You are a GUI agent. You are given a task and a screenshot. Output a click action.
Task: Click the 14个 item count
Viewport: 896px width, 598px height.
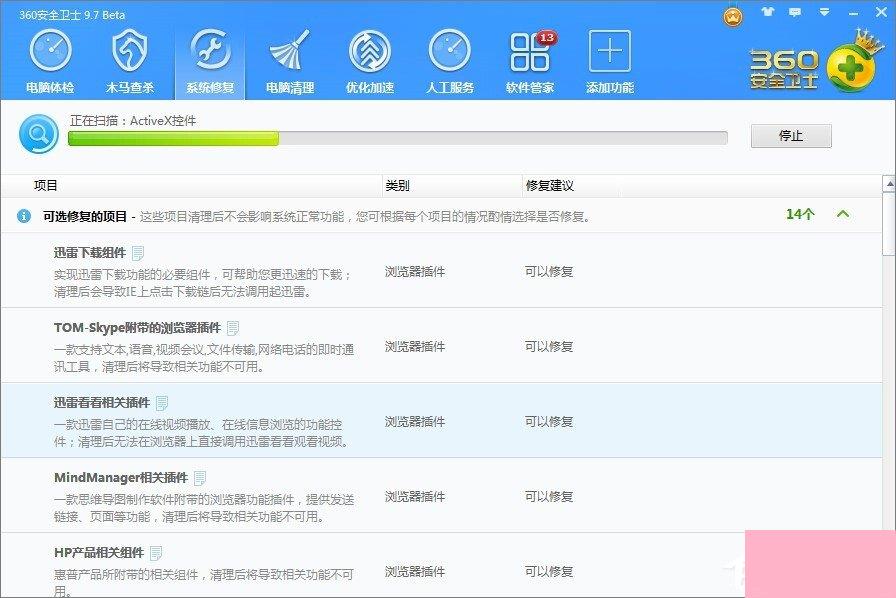(x=799, y=214)
